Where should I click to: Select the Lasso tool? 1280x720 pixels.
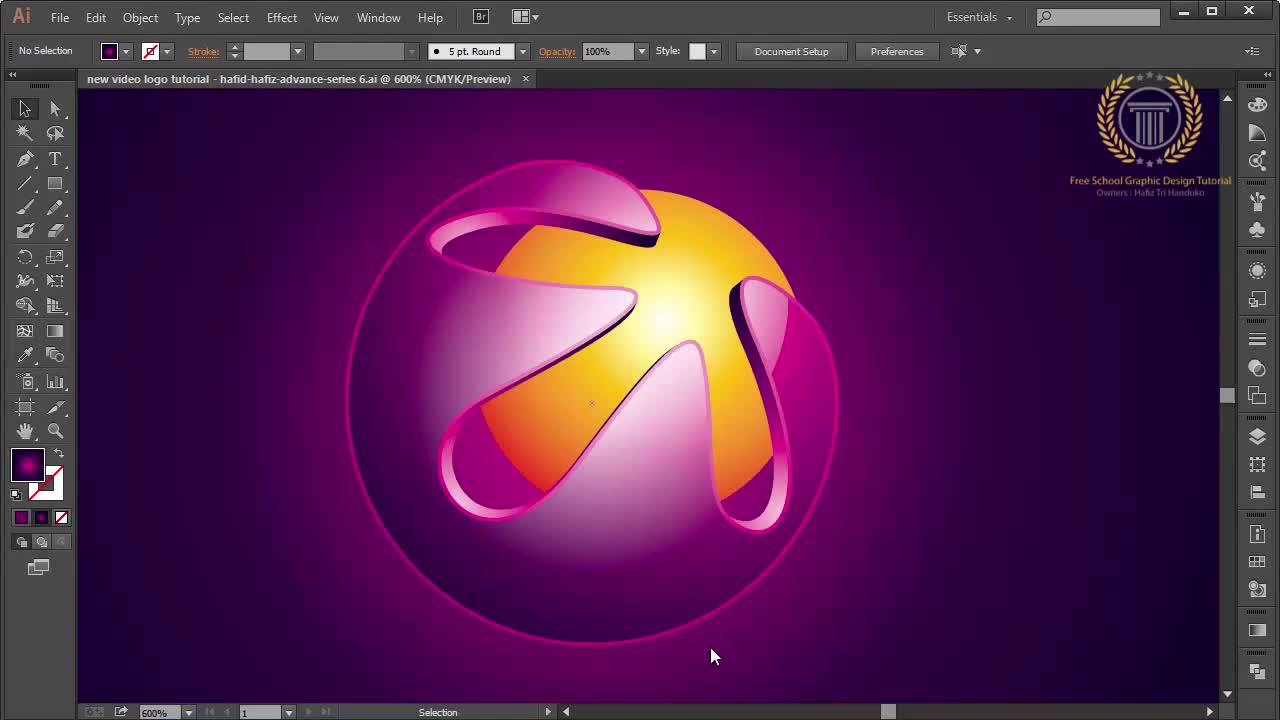(55, 133)
